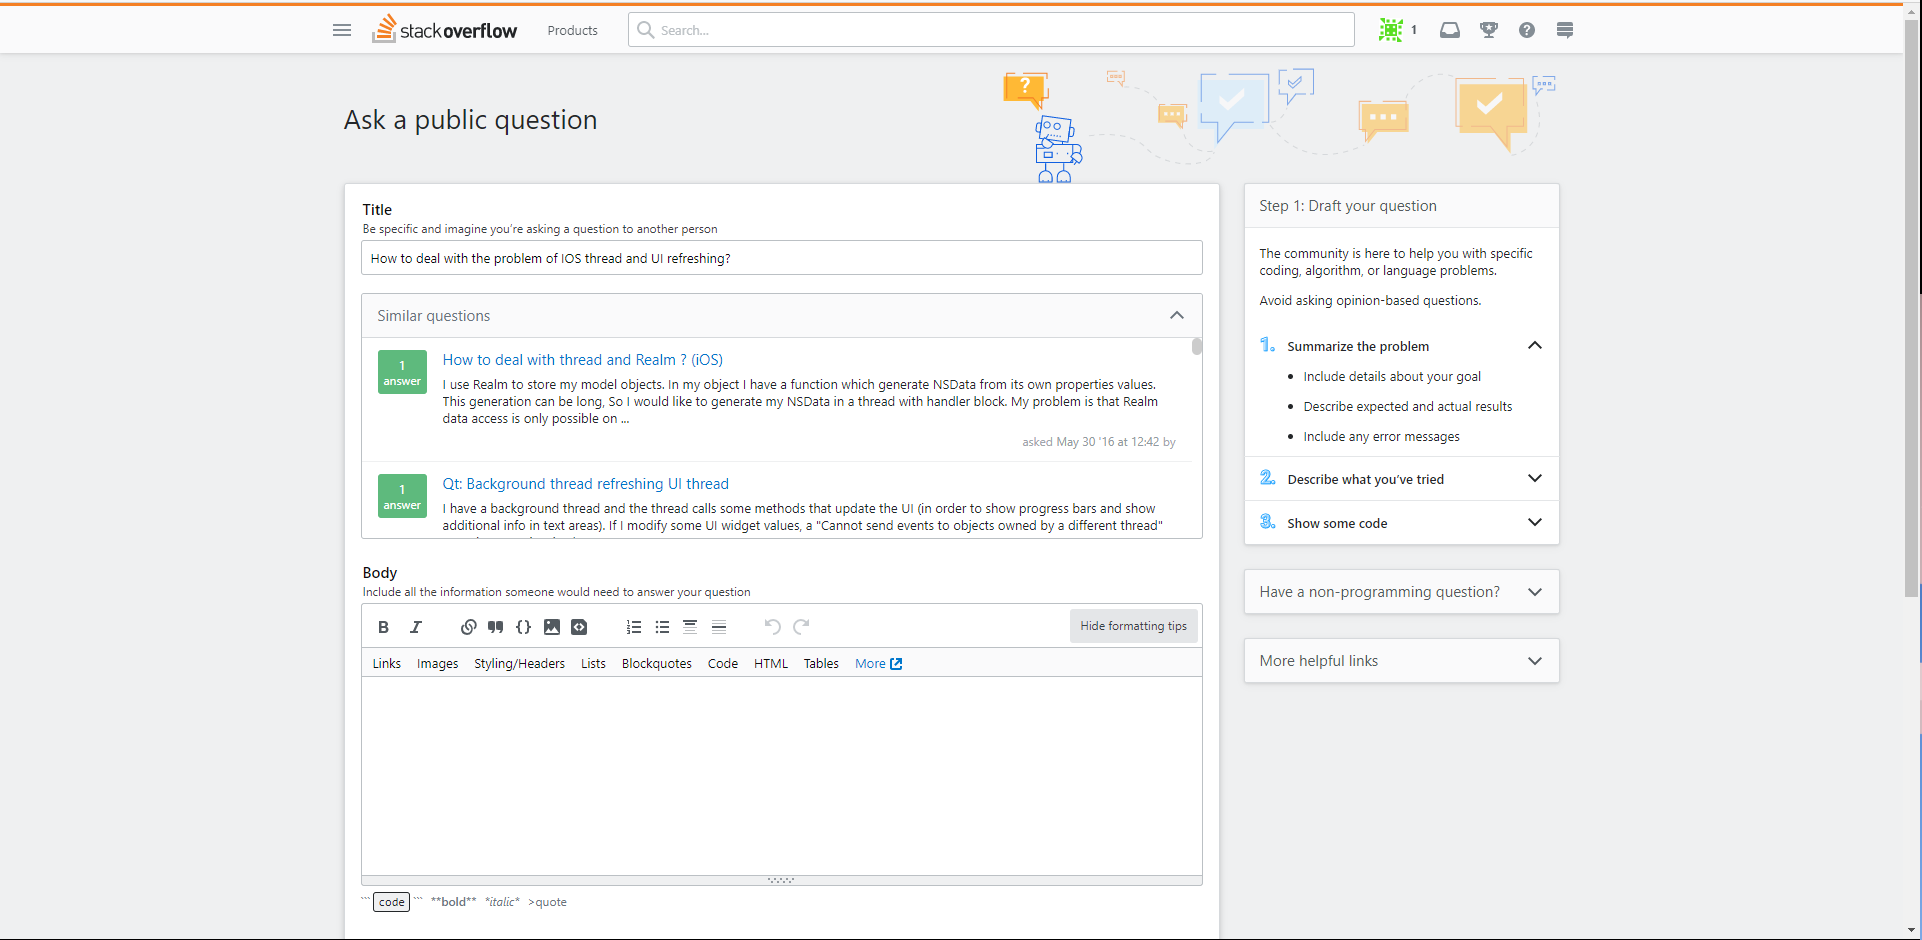The image size is (1922, 940).
Task: Go to the Stack Overflow home logo
Action: [445, 29]
